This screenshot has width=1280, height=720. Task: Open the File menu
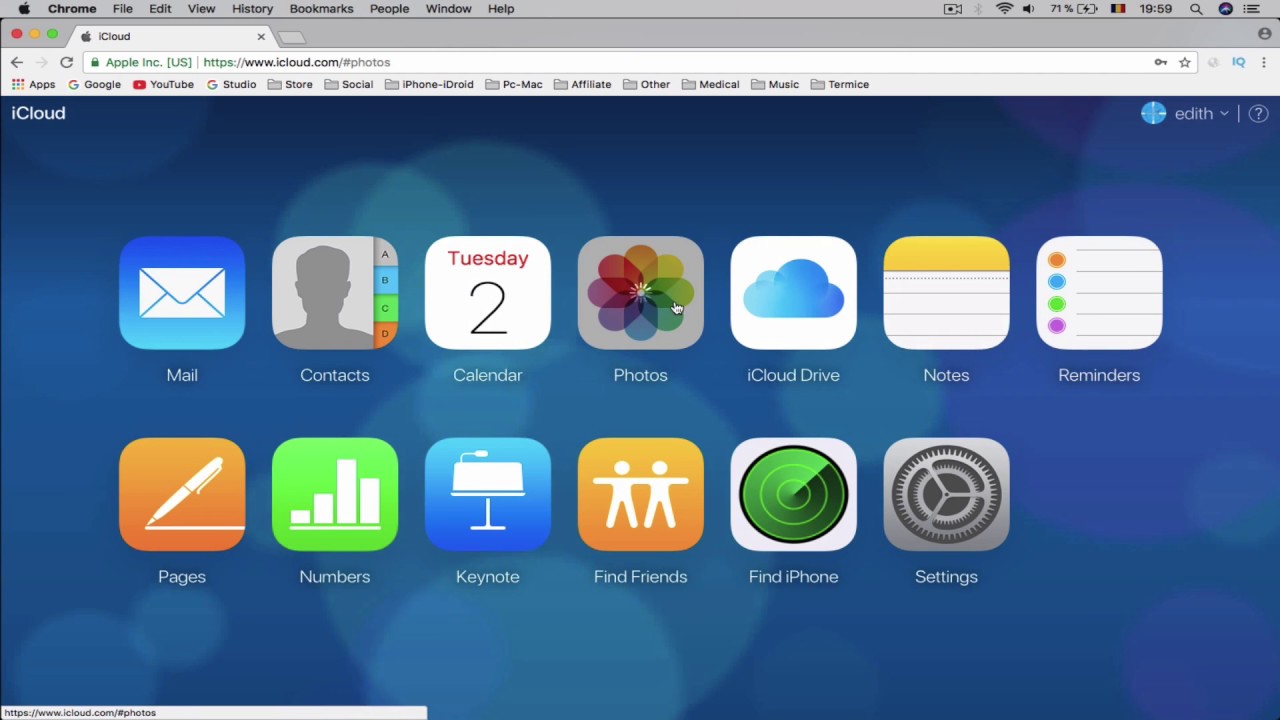[123, 9]
